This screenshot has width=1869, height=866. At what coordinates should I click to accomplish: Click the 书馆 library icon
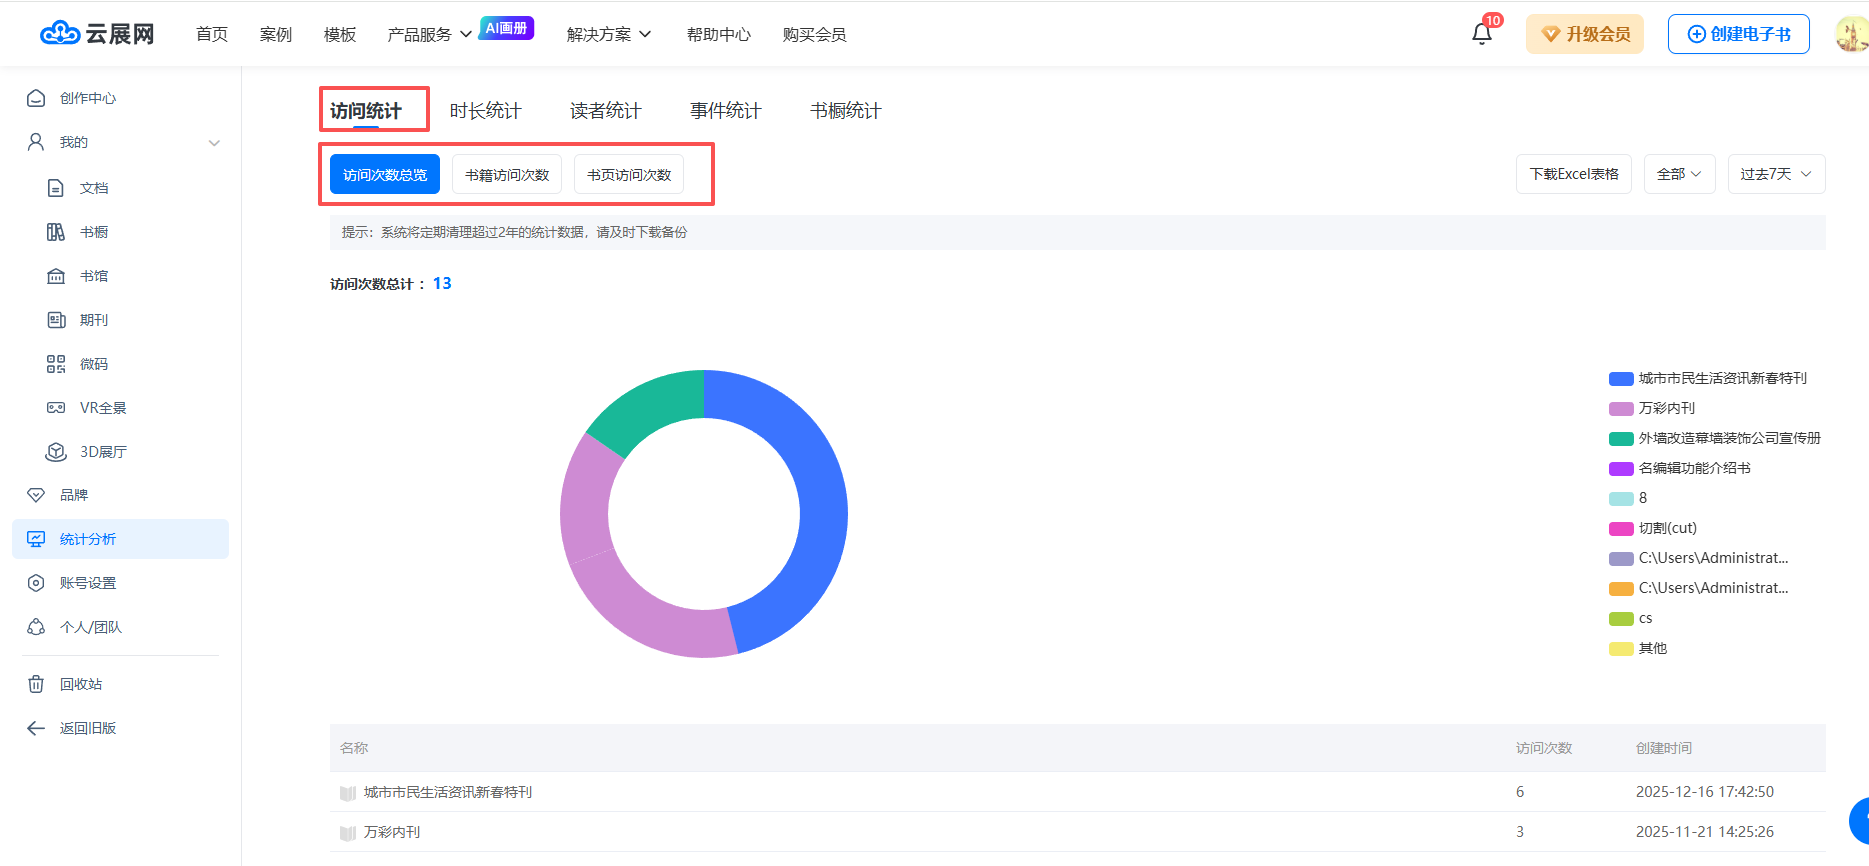point(56,276)
